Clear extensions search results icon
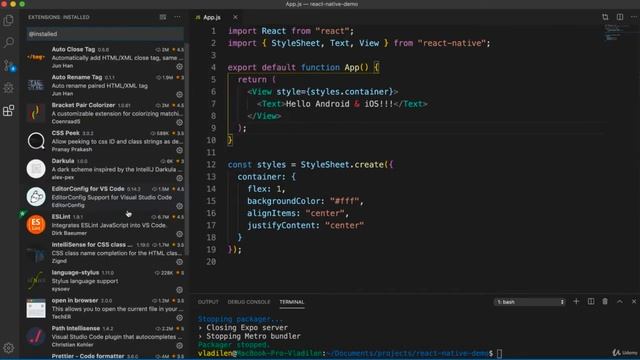 (x=163, y=17)
